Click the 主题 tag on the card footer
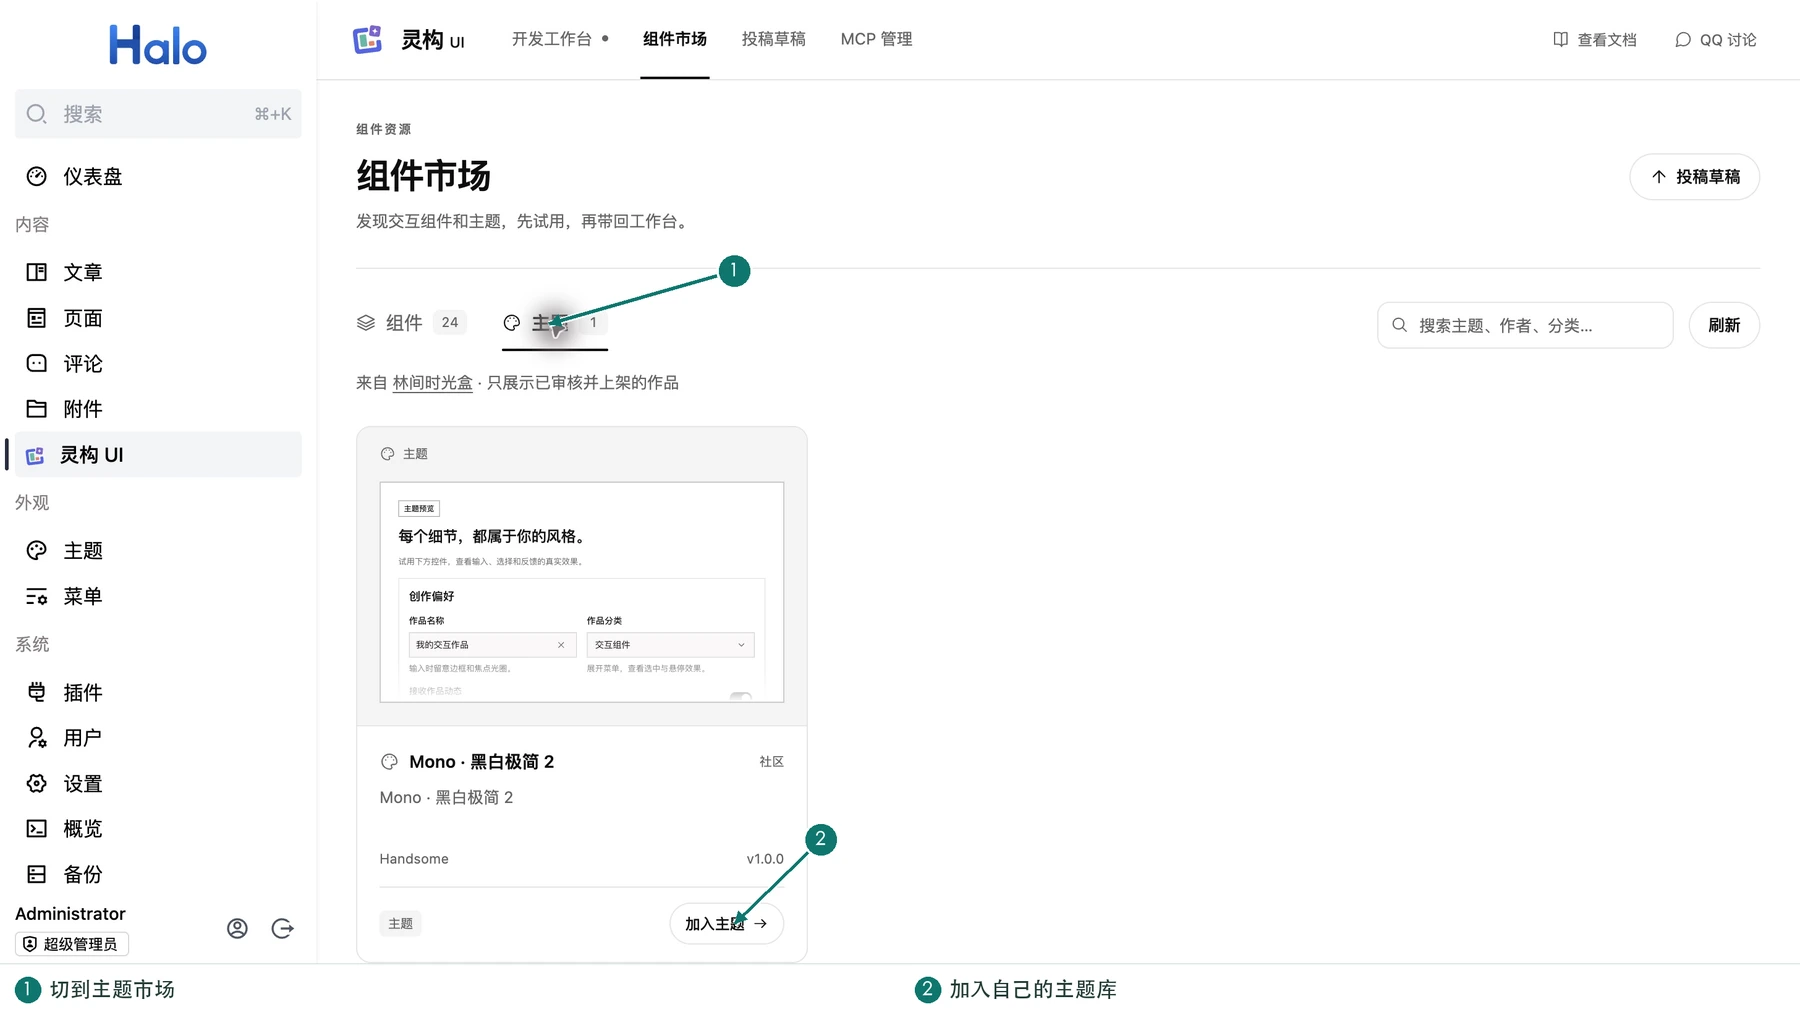The width and height of the screenshot is (1800, 1020). [x=401, y=924]
